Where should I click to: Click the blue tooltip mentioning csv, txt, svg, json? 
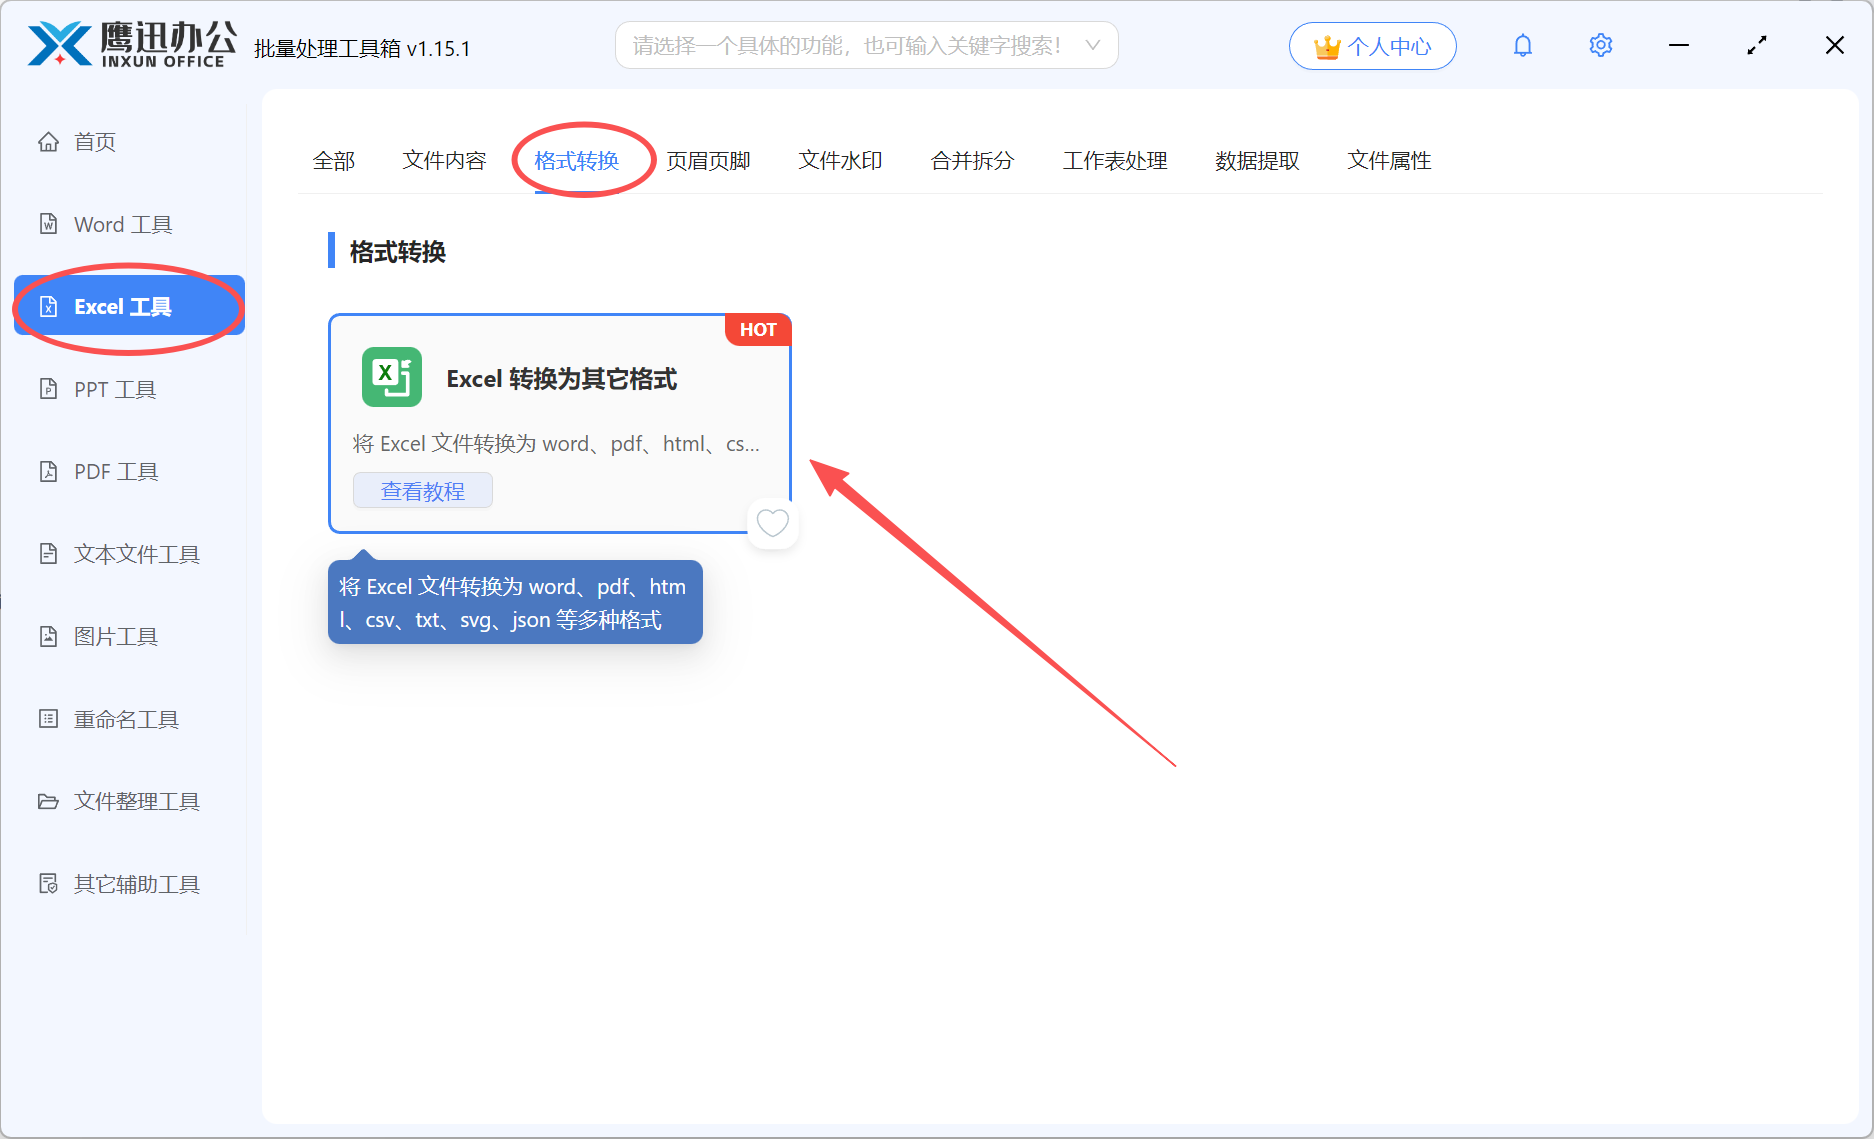coord(515,602)
